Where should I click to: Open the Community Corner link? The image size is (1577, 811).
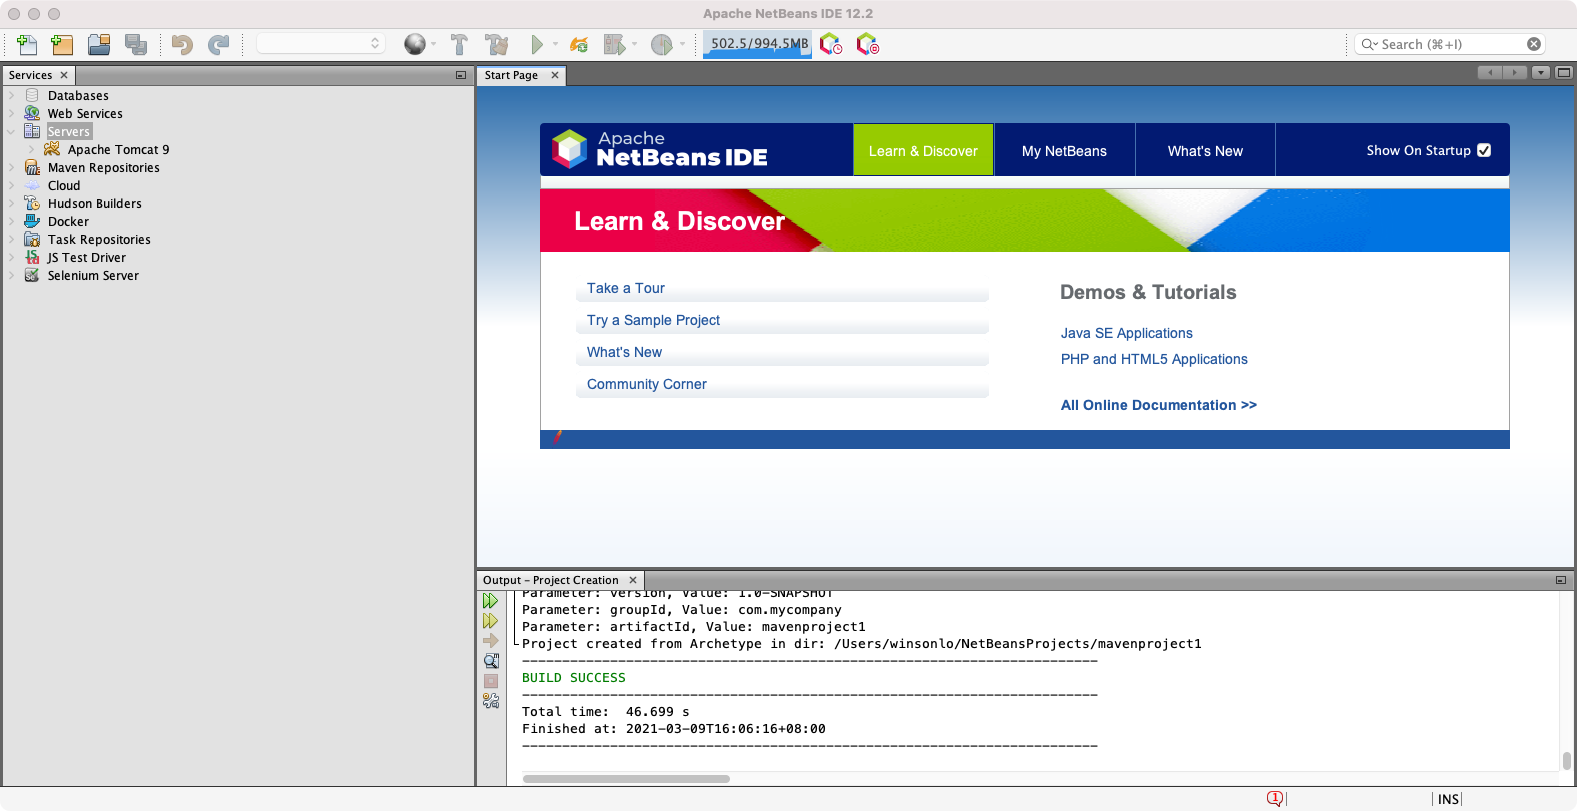[646, 384]
